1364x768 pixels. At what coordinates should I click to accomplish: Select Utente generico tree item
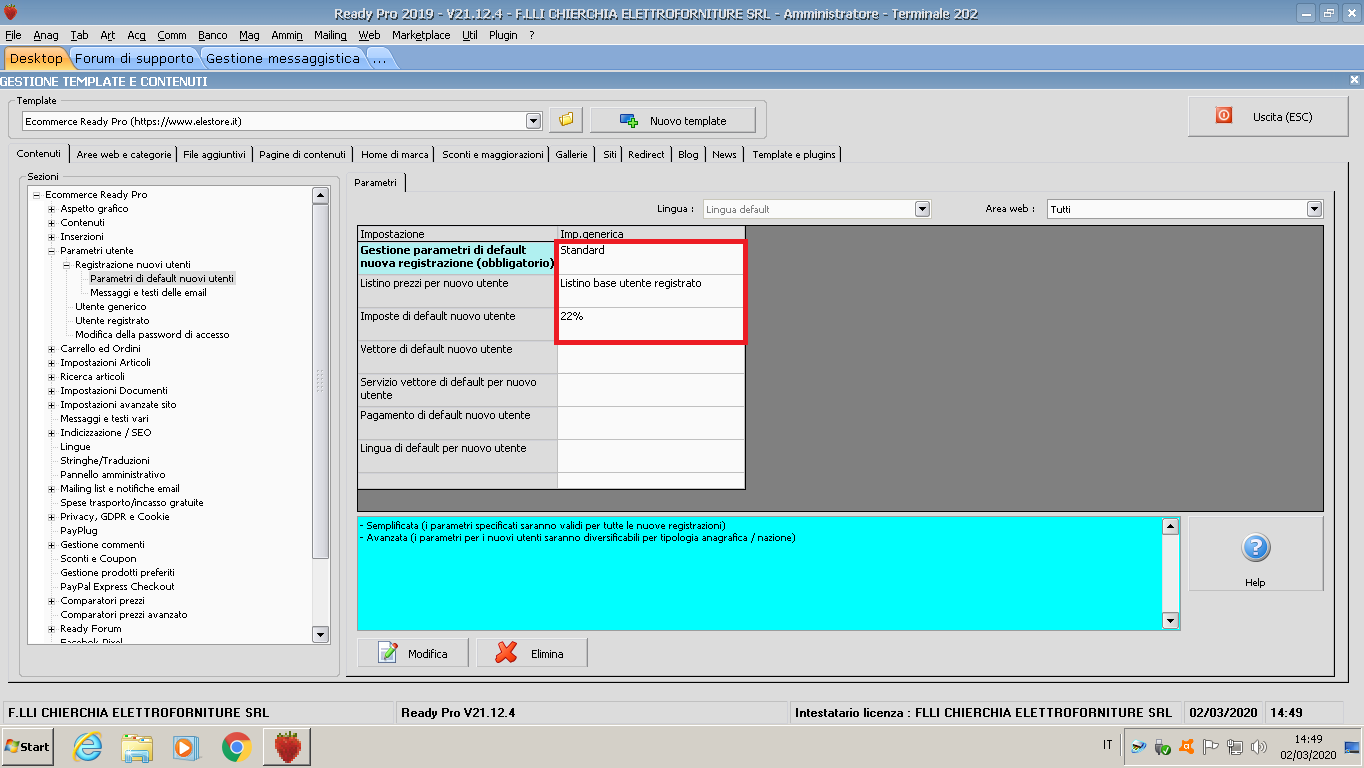pyautogui.click(x=110, y=307)
